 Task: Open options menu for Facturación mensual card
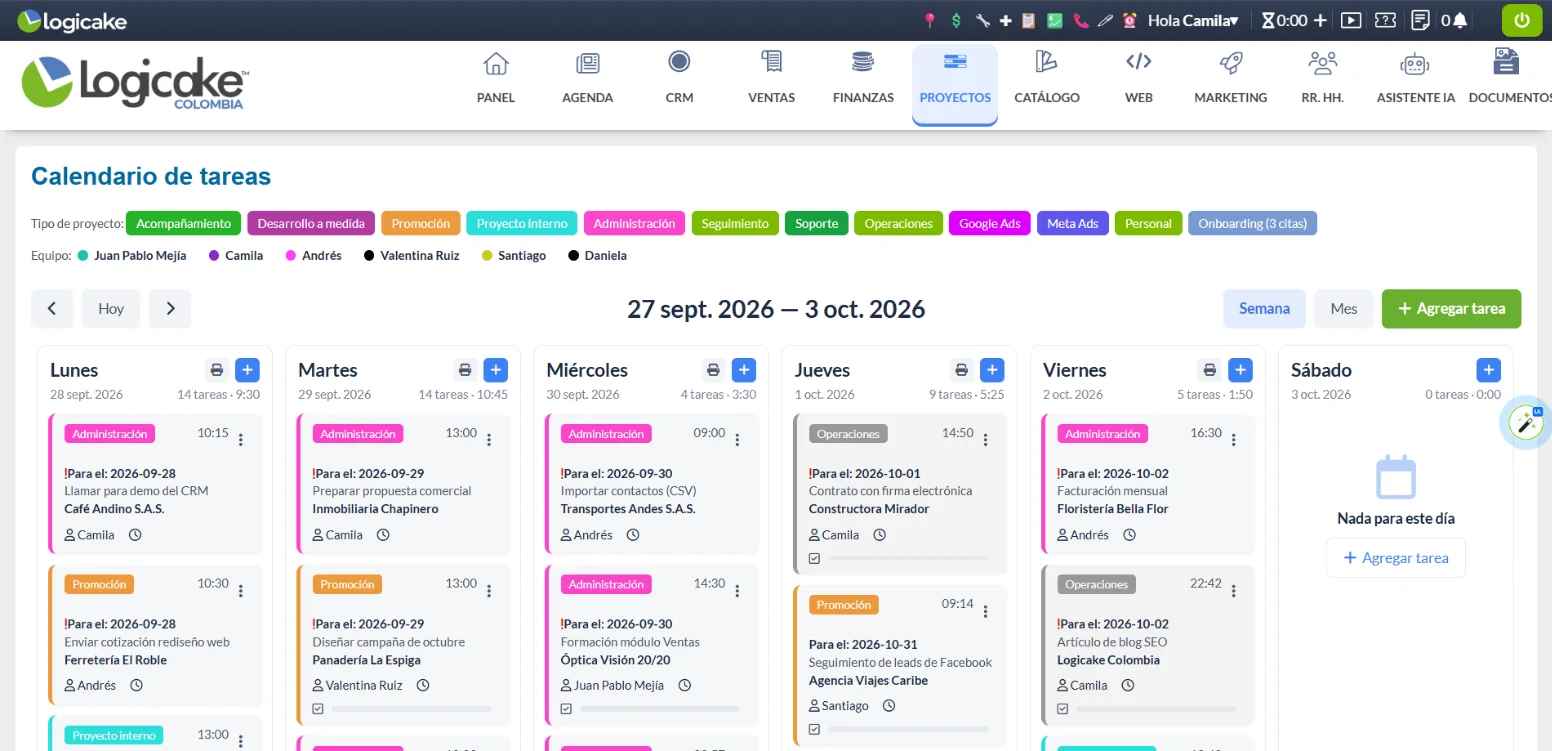1234,439
